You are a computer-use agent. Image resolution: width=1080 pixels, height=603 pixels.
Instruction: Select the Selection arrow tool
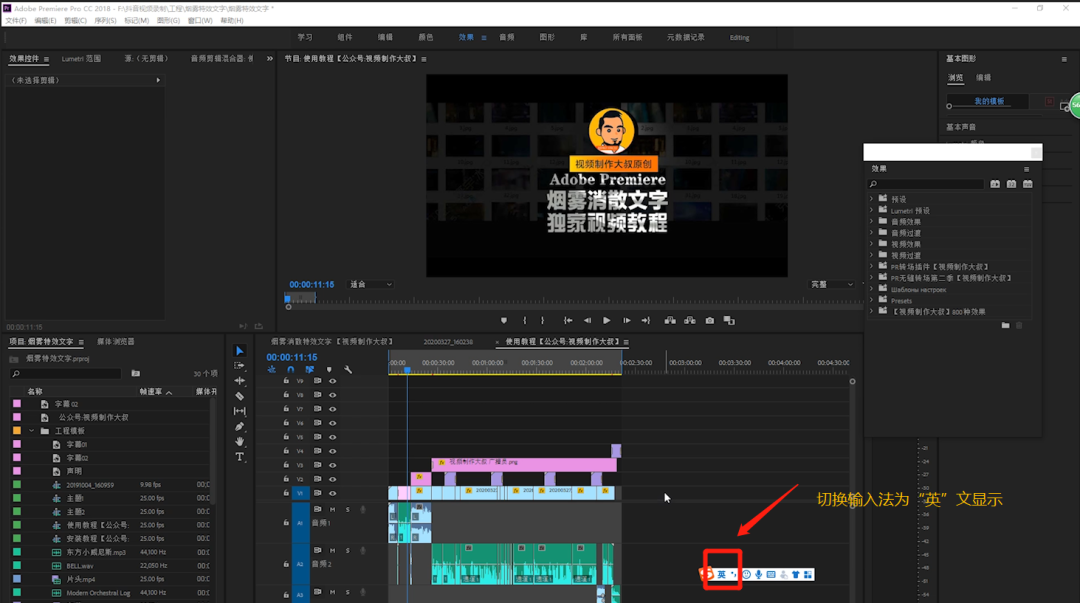(x=240, y=351)
